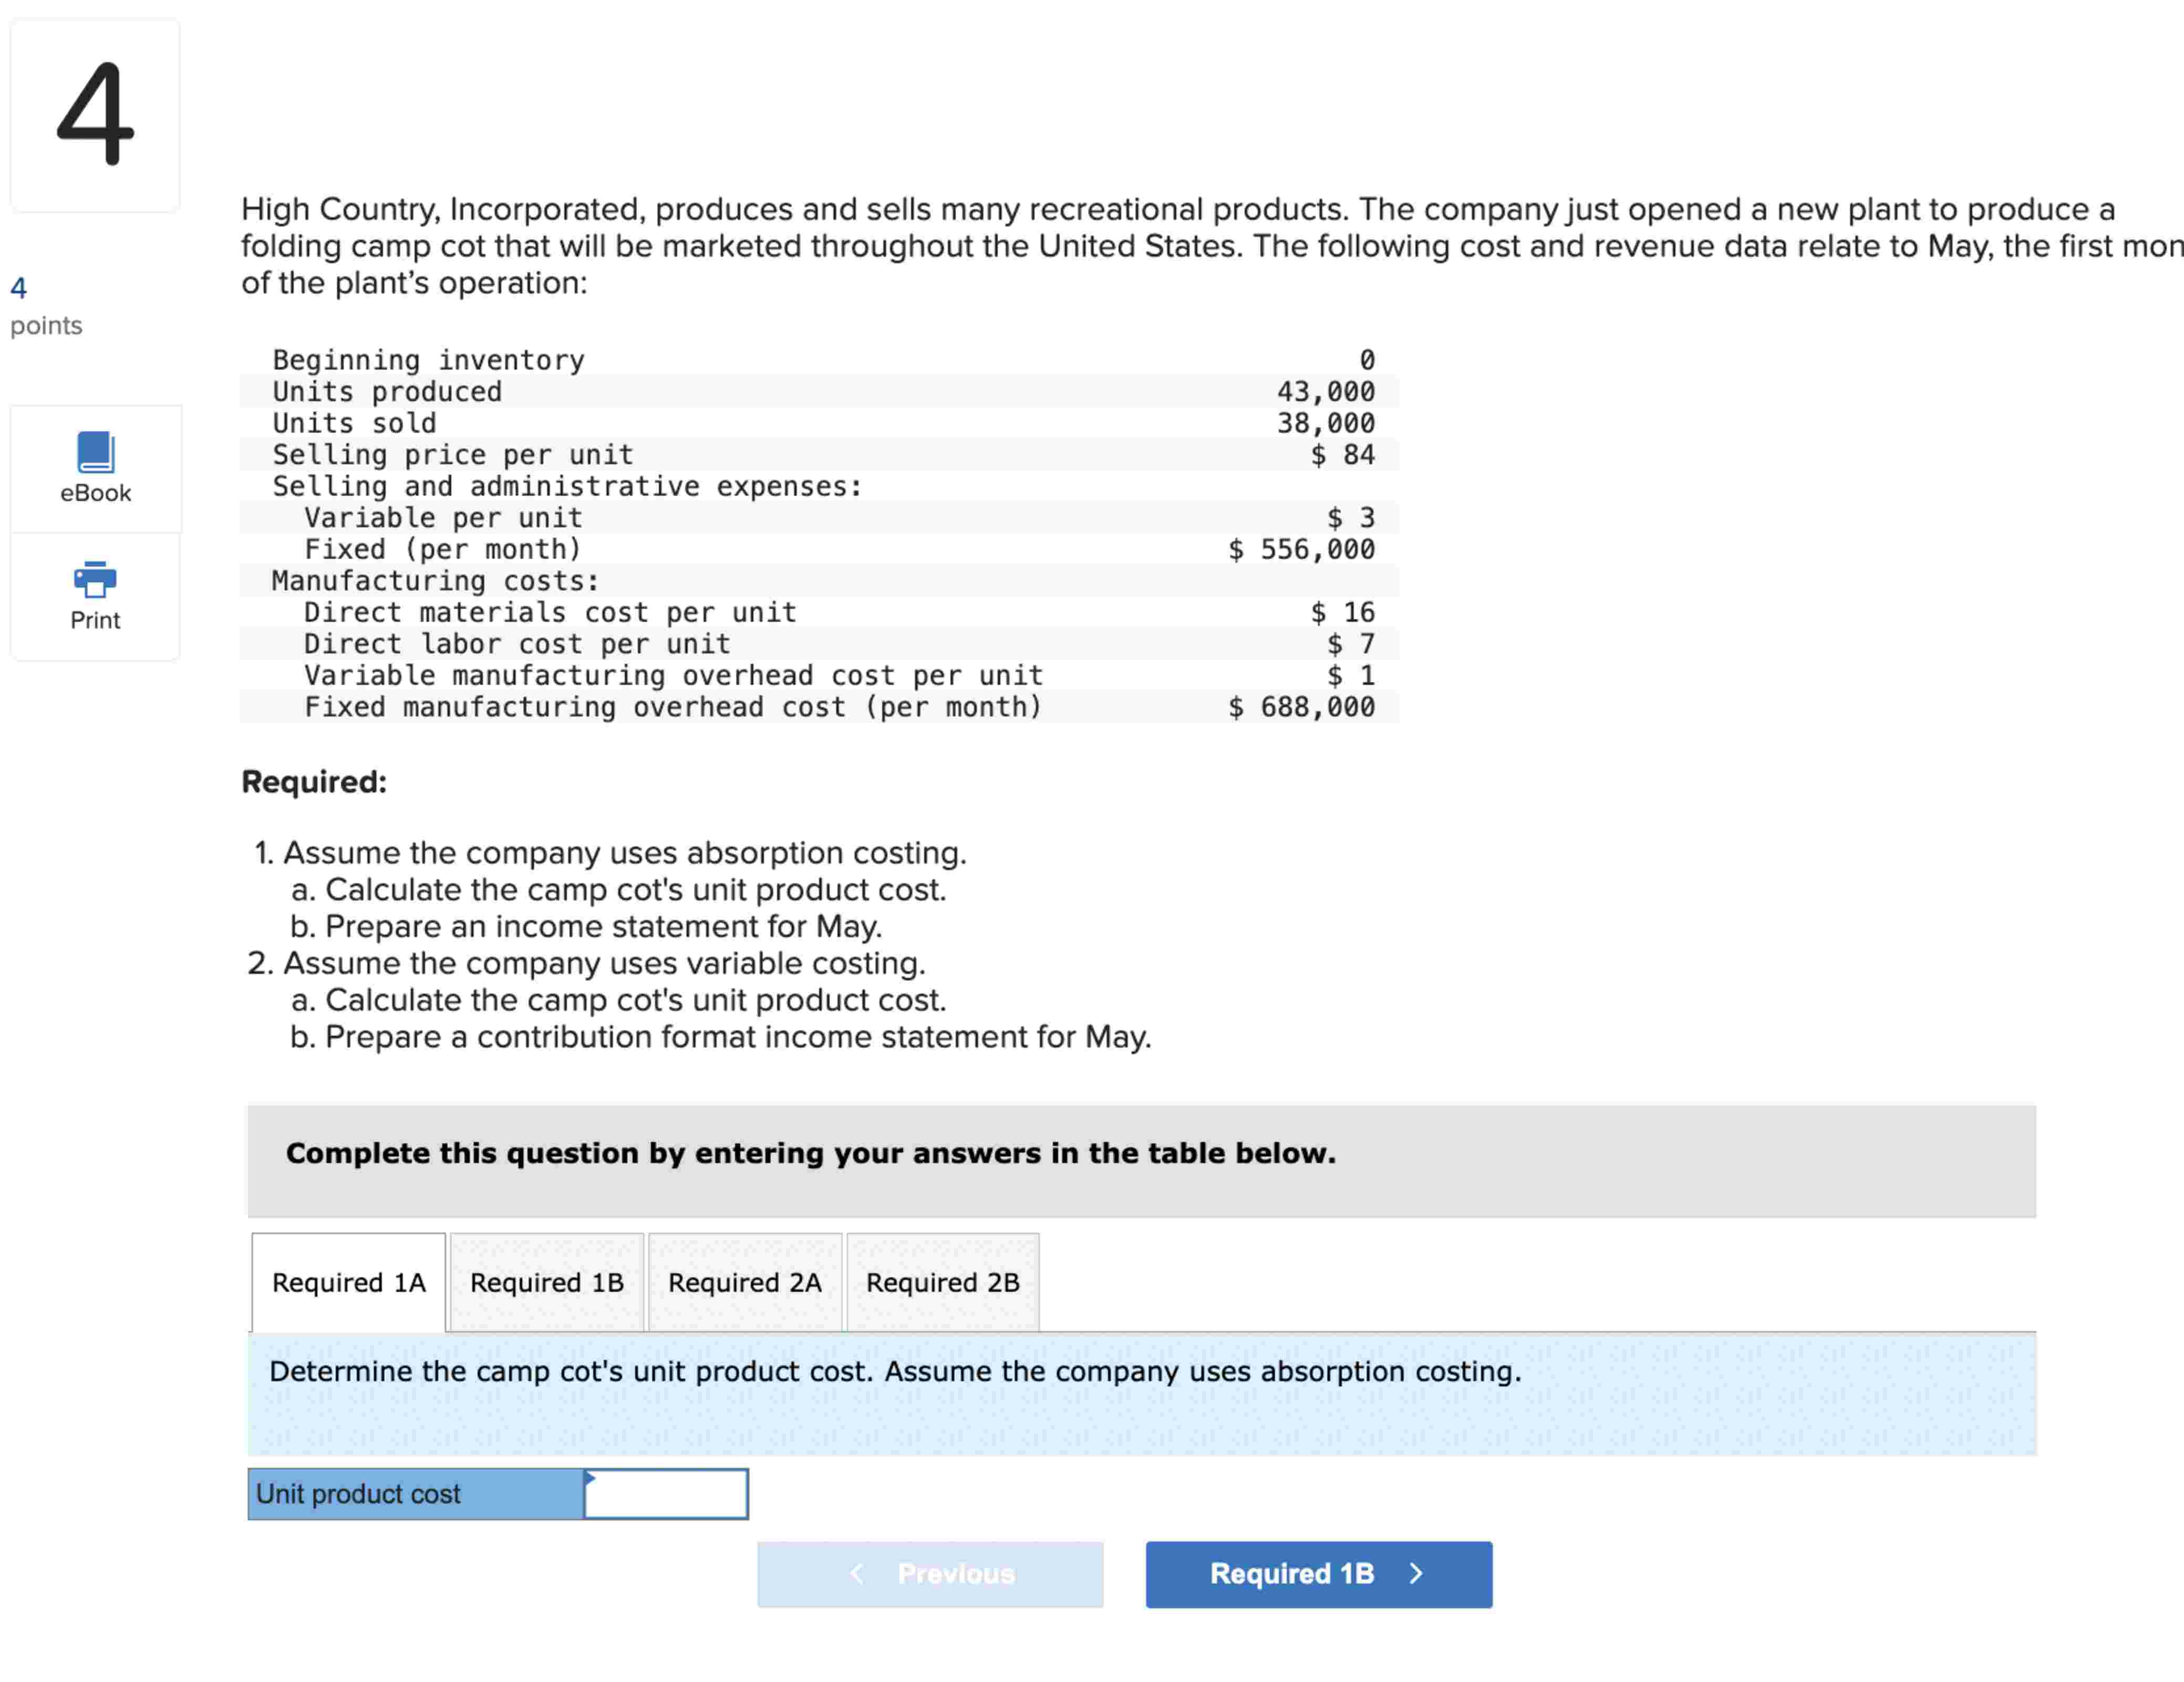Click the left chevron on Previous button
This screenshot has height=1682, width=2184.
(856, 1573)
